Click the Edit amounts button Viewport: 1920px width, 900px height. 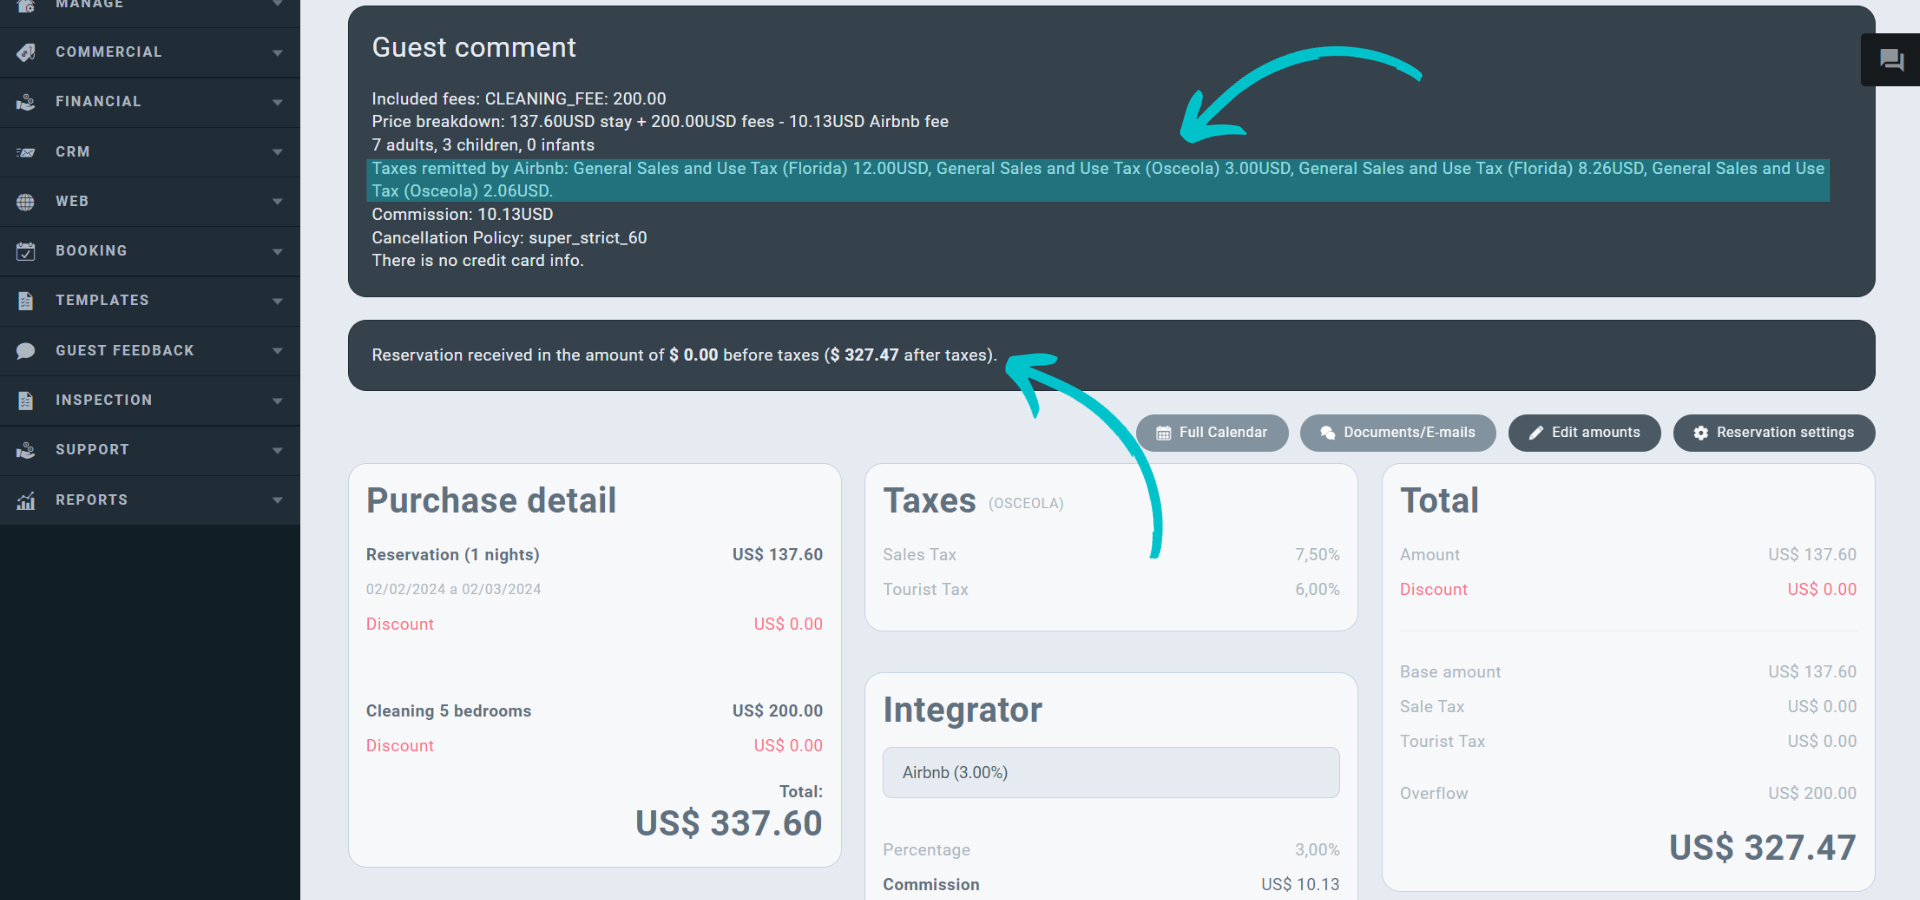(1584, 432)
